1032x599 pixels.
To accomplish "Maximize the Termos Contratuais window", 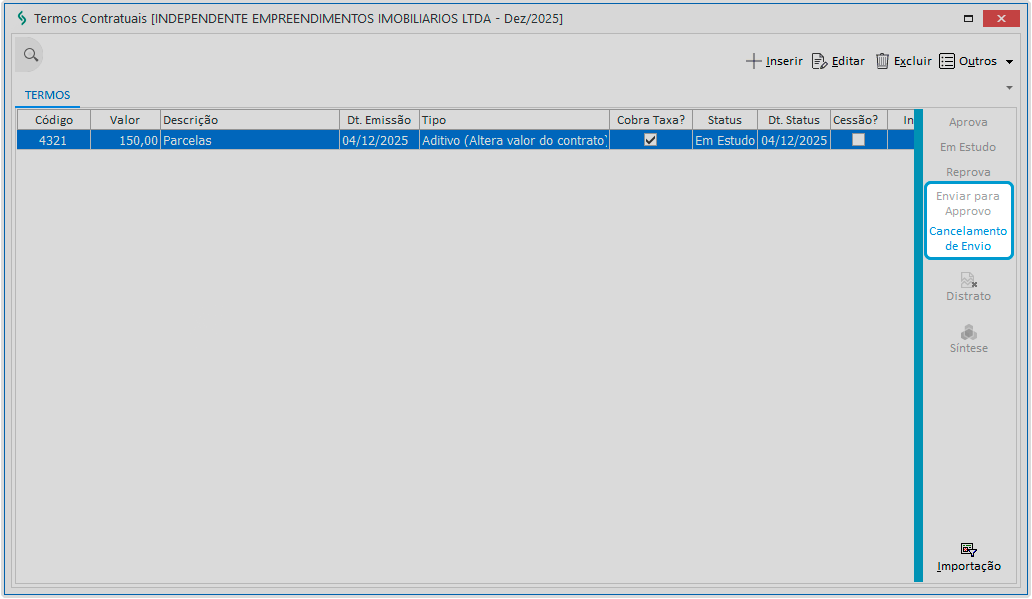I will click(968, 18).
